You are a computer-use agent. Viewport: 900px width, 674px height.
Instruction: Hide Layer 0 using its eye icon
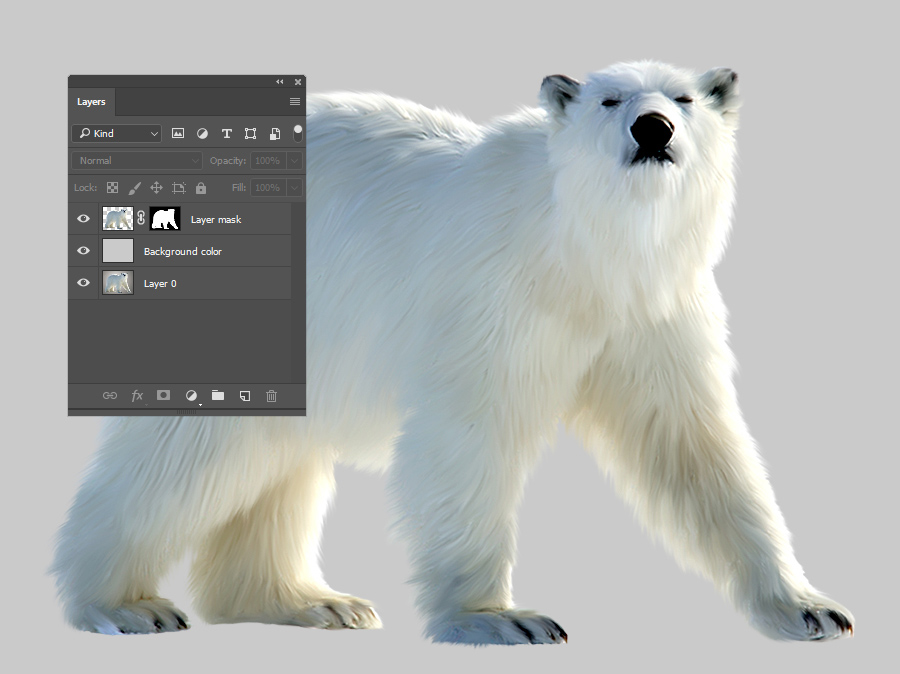click(x=84, y=283)
